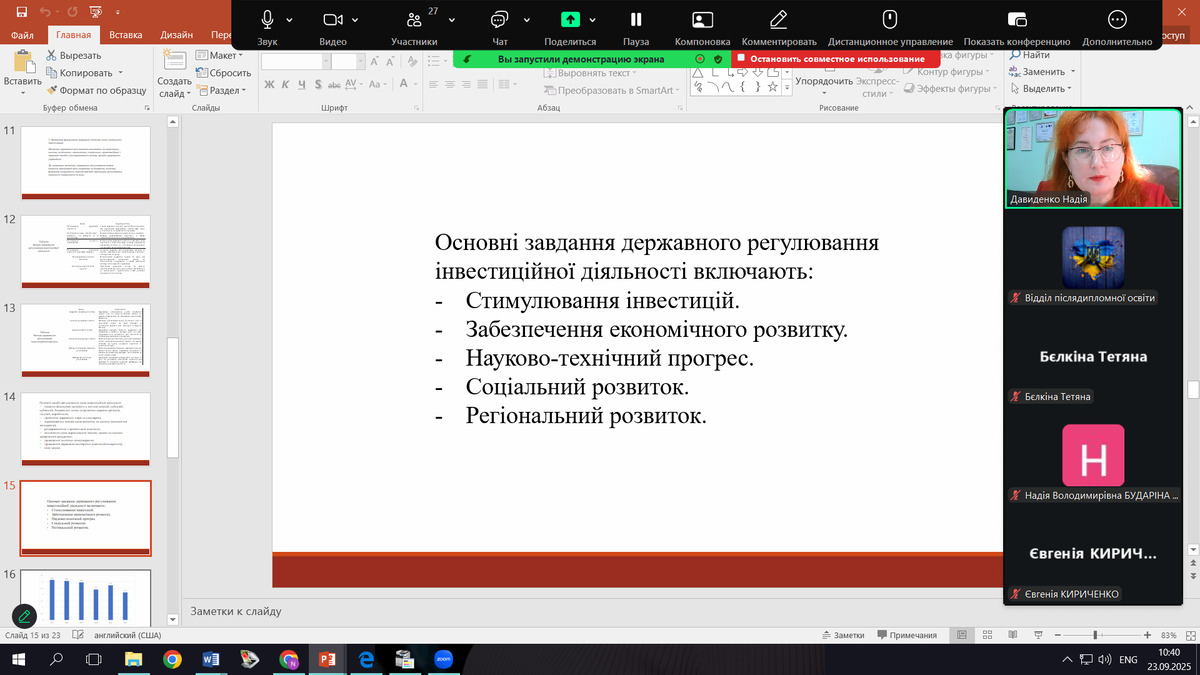Open the Zoom chat panel
The height and width of the screenshot is (675, 1200).
click(500, 19)
